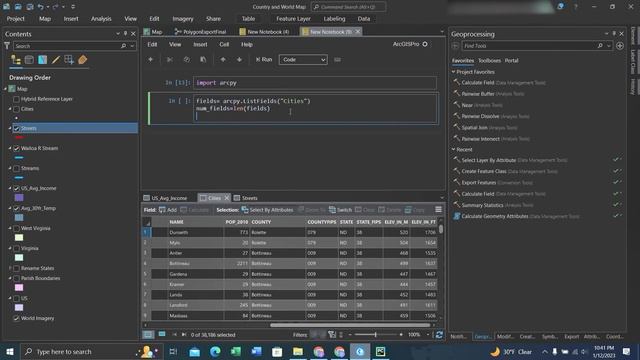Image resolution: width=640 pixels, height=360 pixels.
Task: Insert a notebook cell with plus icon
Action: tap(151, 60)
